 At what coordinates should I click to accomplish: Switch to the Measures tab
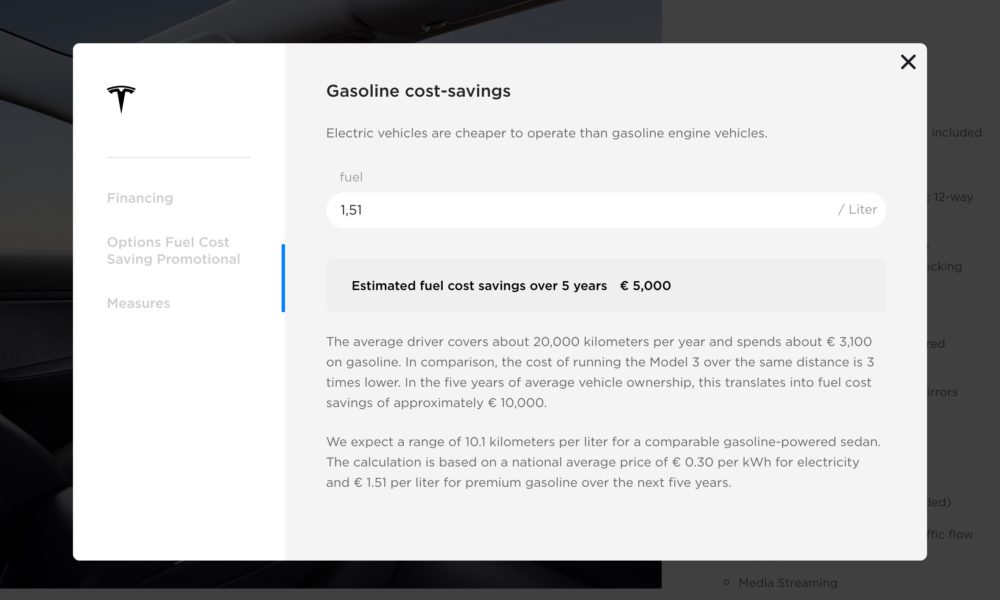[x=138, y=304]
